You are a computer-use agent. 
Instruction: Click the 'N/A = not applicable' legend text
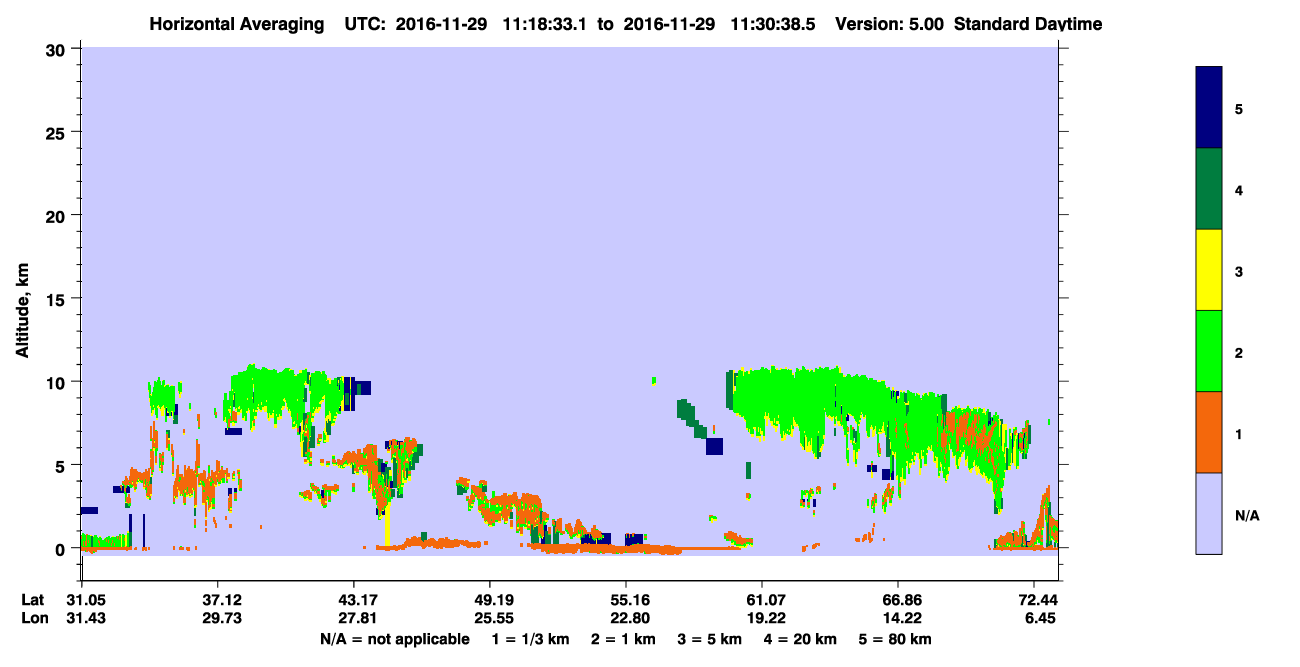[394, 639]
